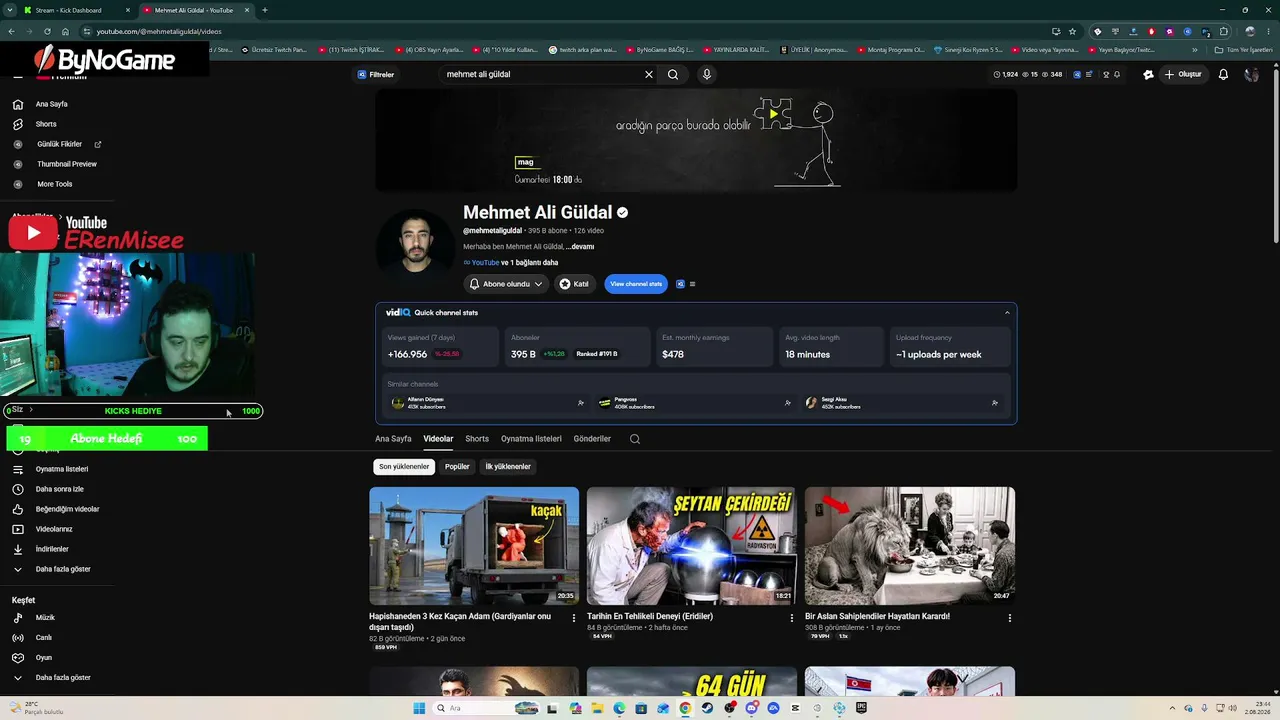Viewport: 1280px width, 720px height.
Task: Open the channel Ana Sayfa tab
Action: coord(393,439)
